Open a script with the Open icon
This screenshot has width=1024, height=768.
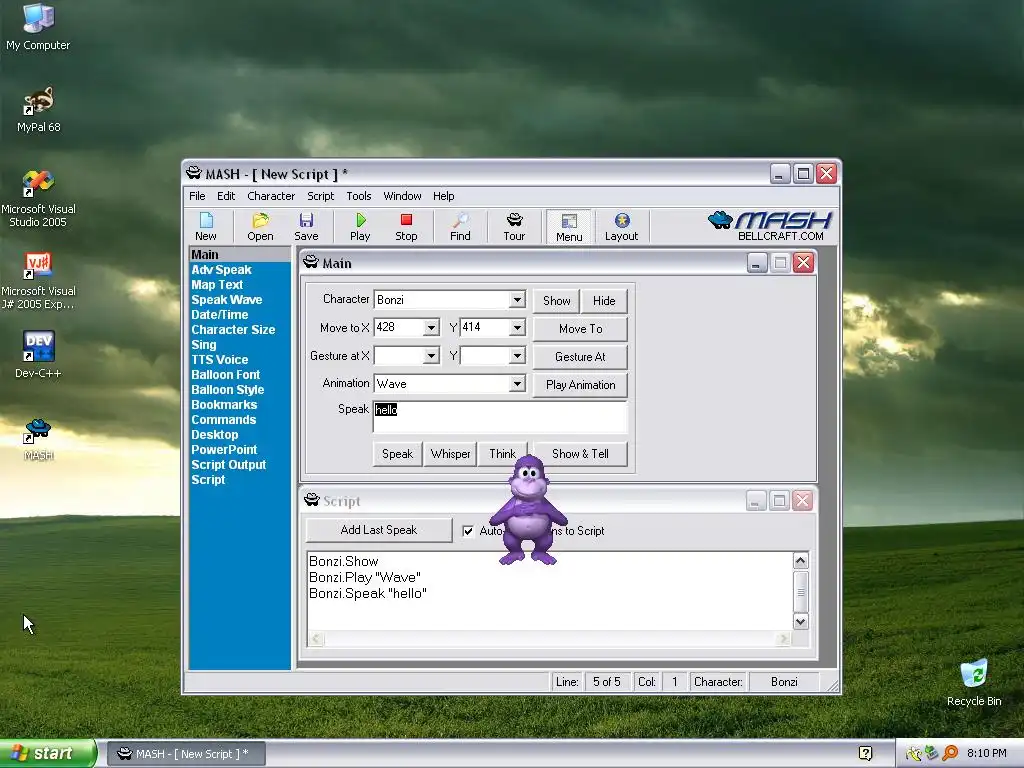point(260,227)
